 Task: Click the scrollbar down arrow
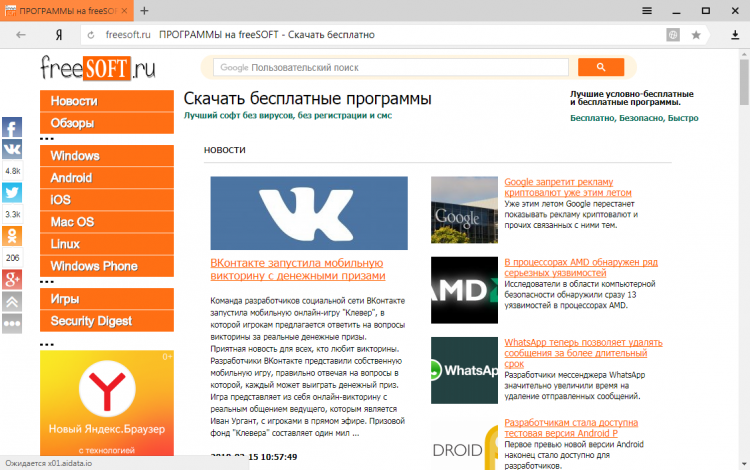pos(744,464)
